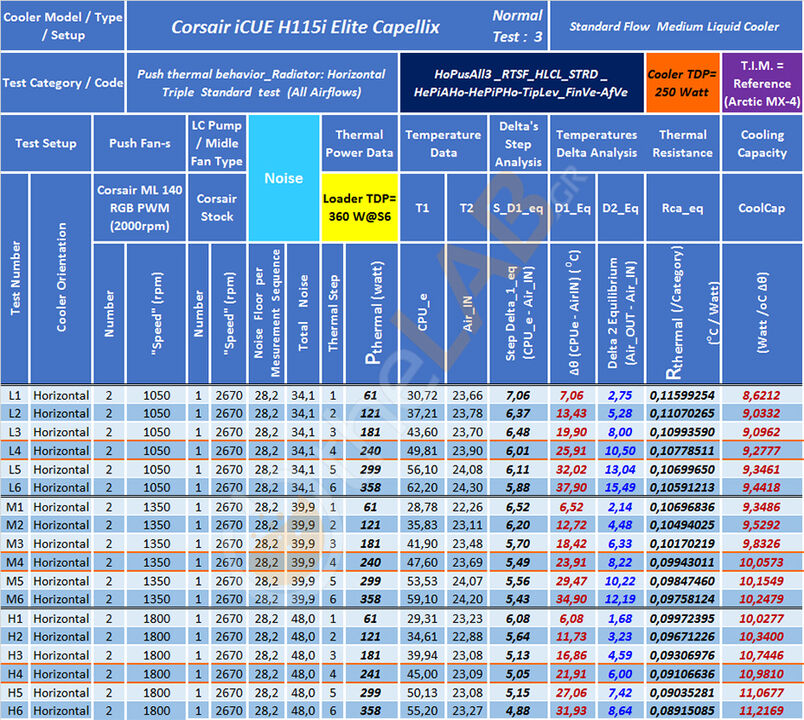Select the LC Pump / Midle Fan Type header
804x720 pixels.
pos(217,143)
